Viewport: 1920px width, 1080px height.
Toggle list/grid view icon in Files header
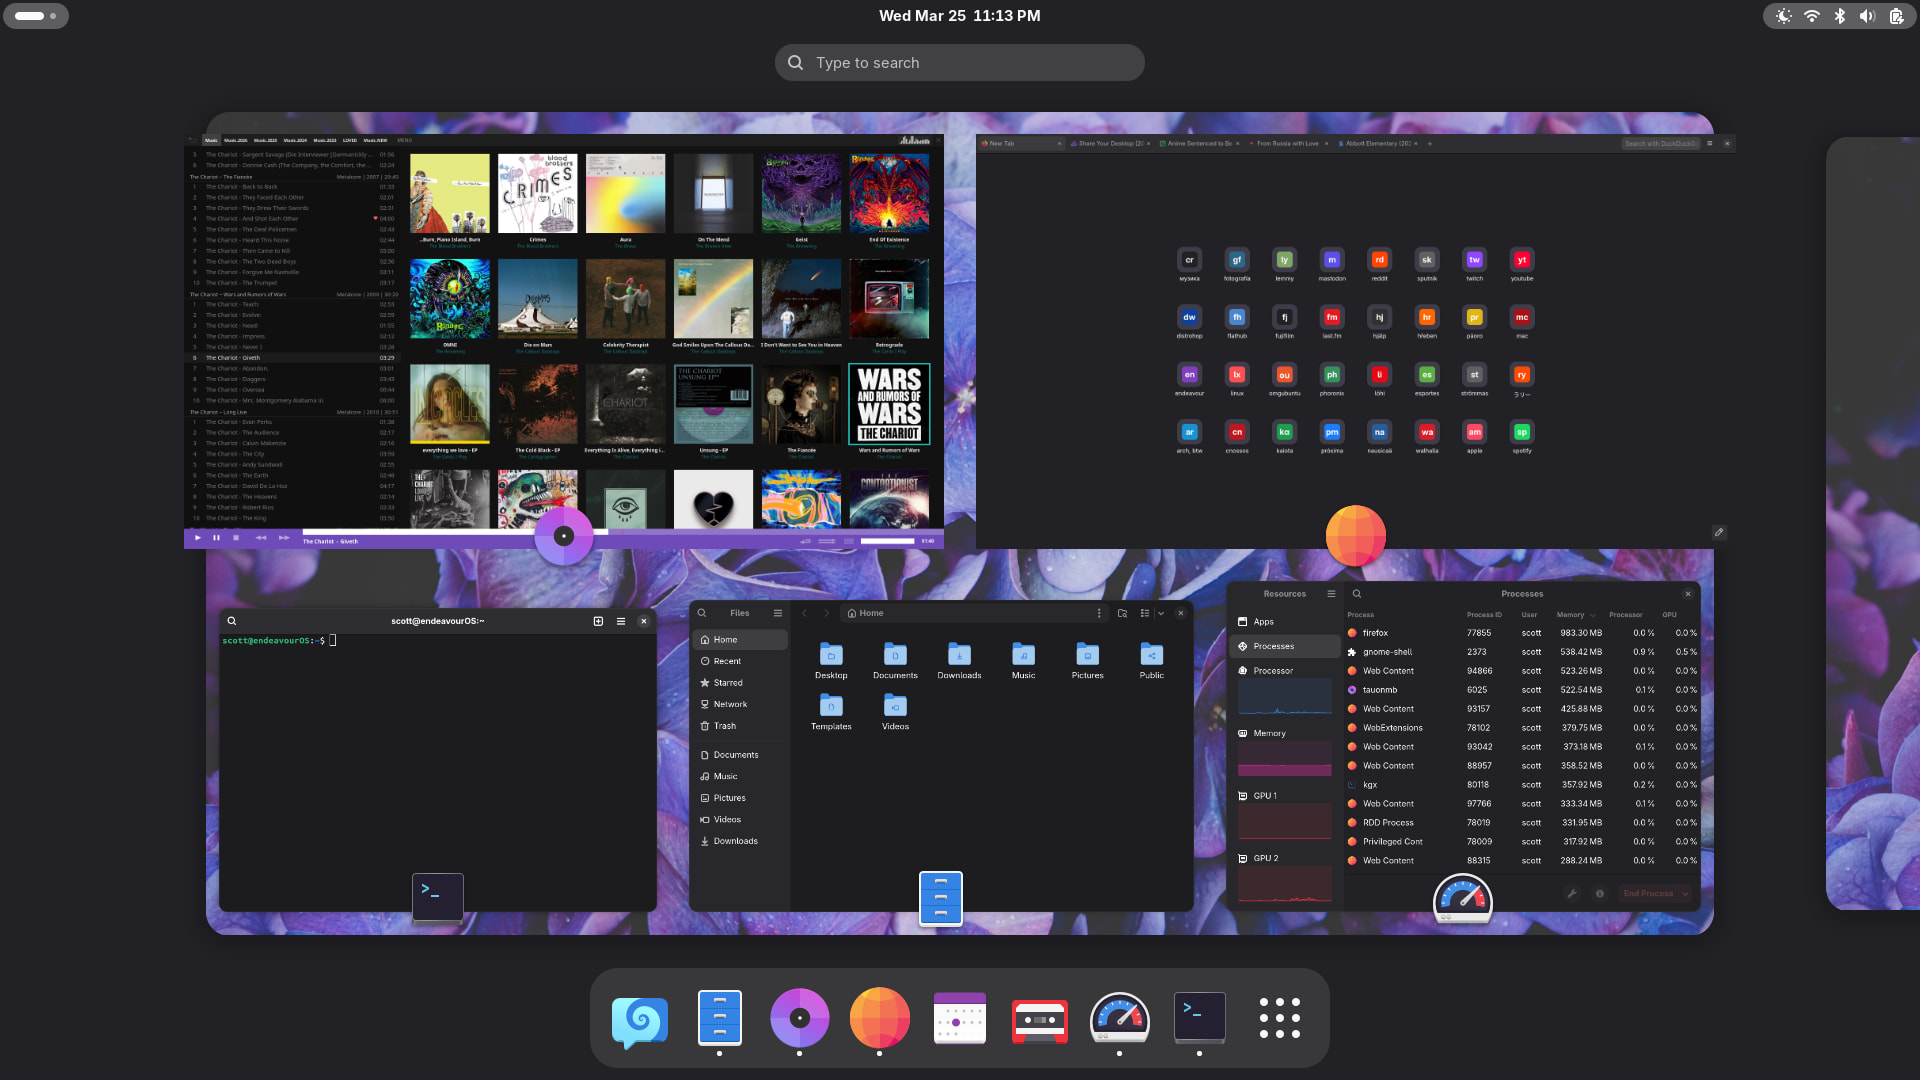(x=1144, y=613)
